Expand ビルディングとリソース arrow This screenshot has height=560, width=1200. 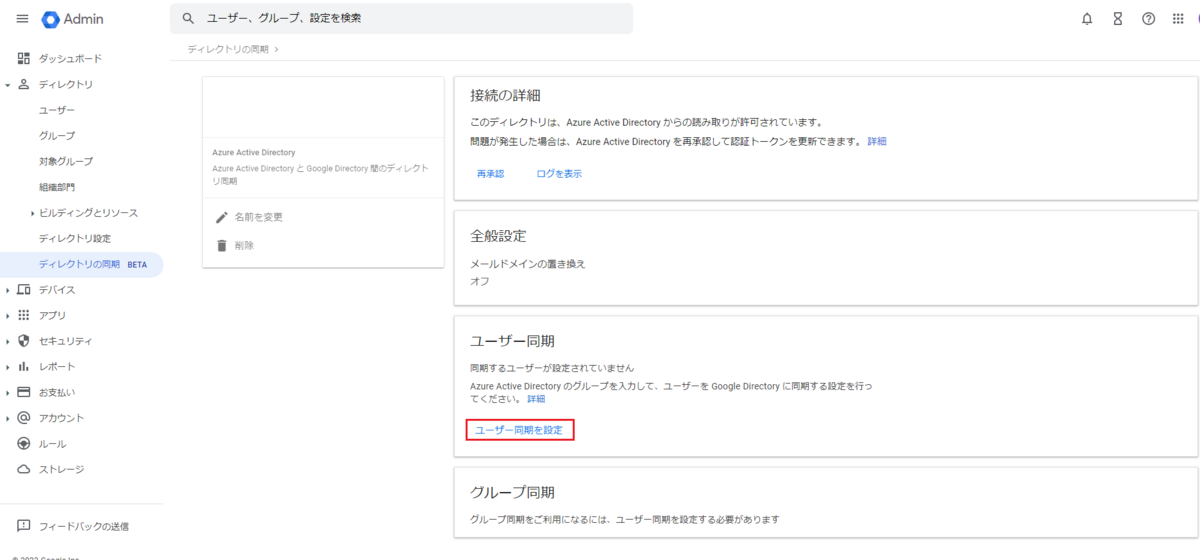pos(32,213)
